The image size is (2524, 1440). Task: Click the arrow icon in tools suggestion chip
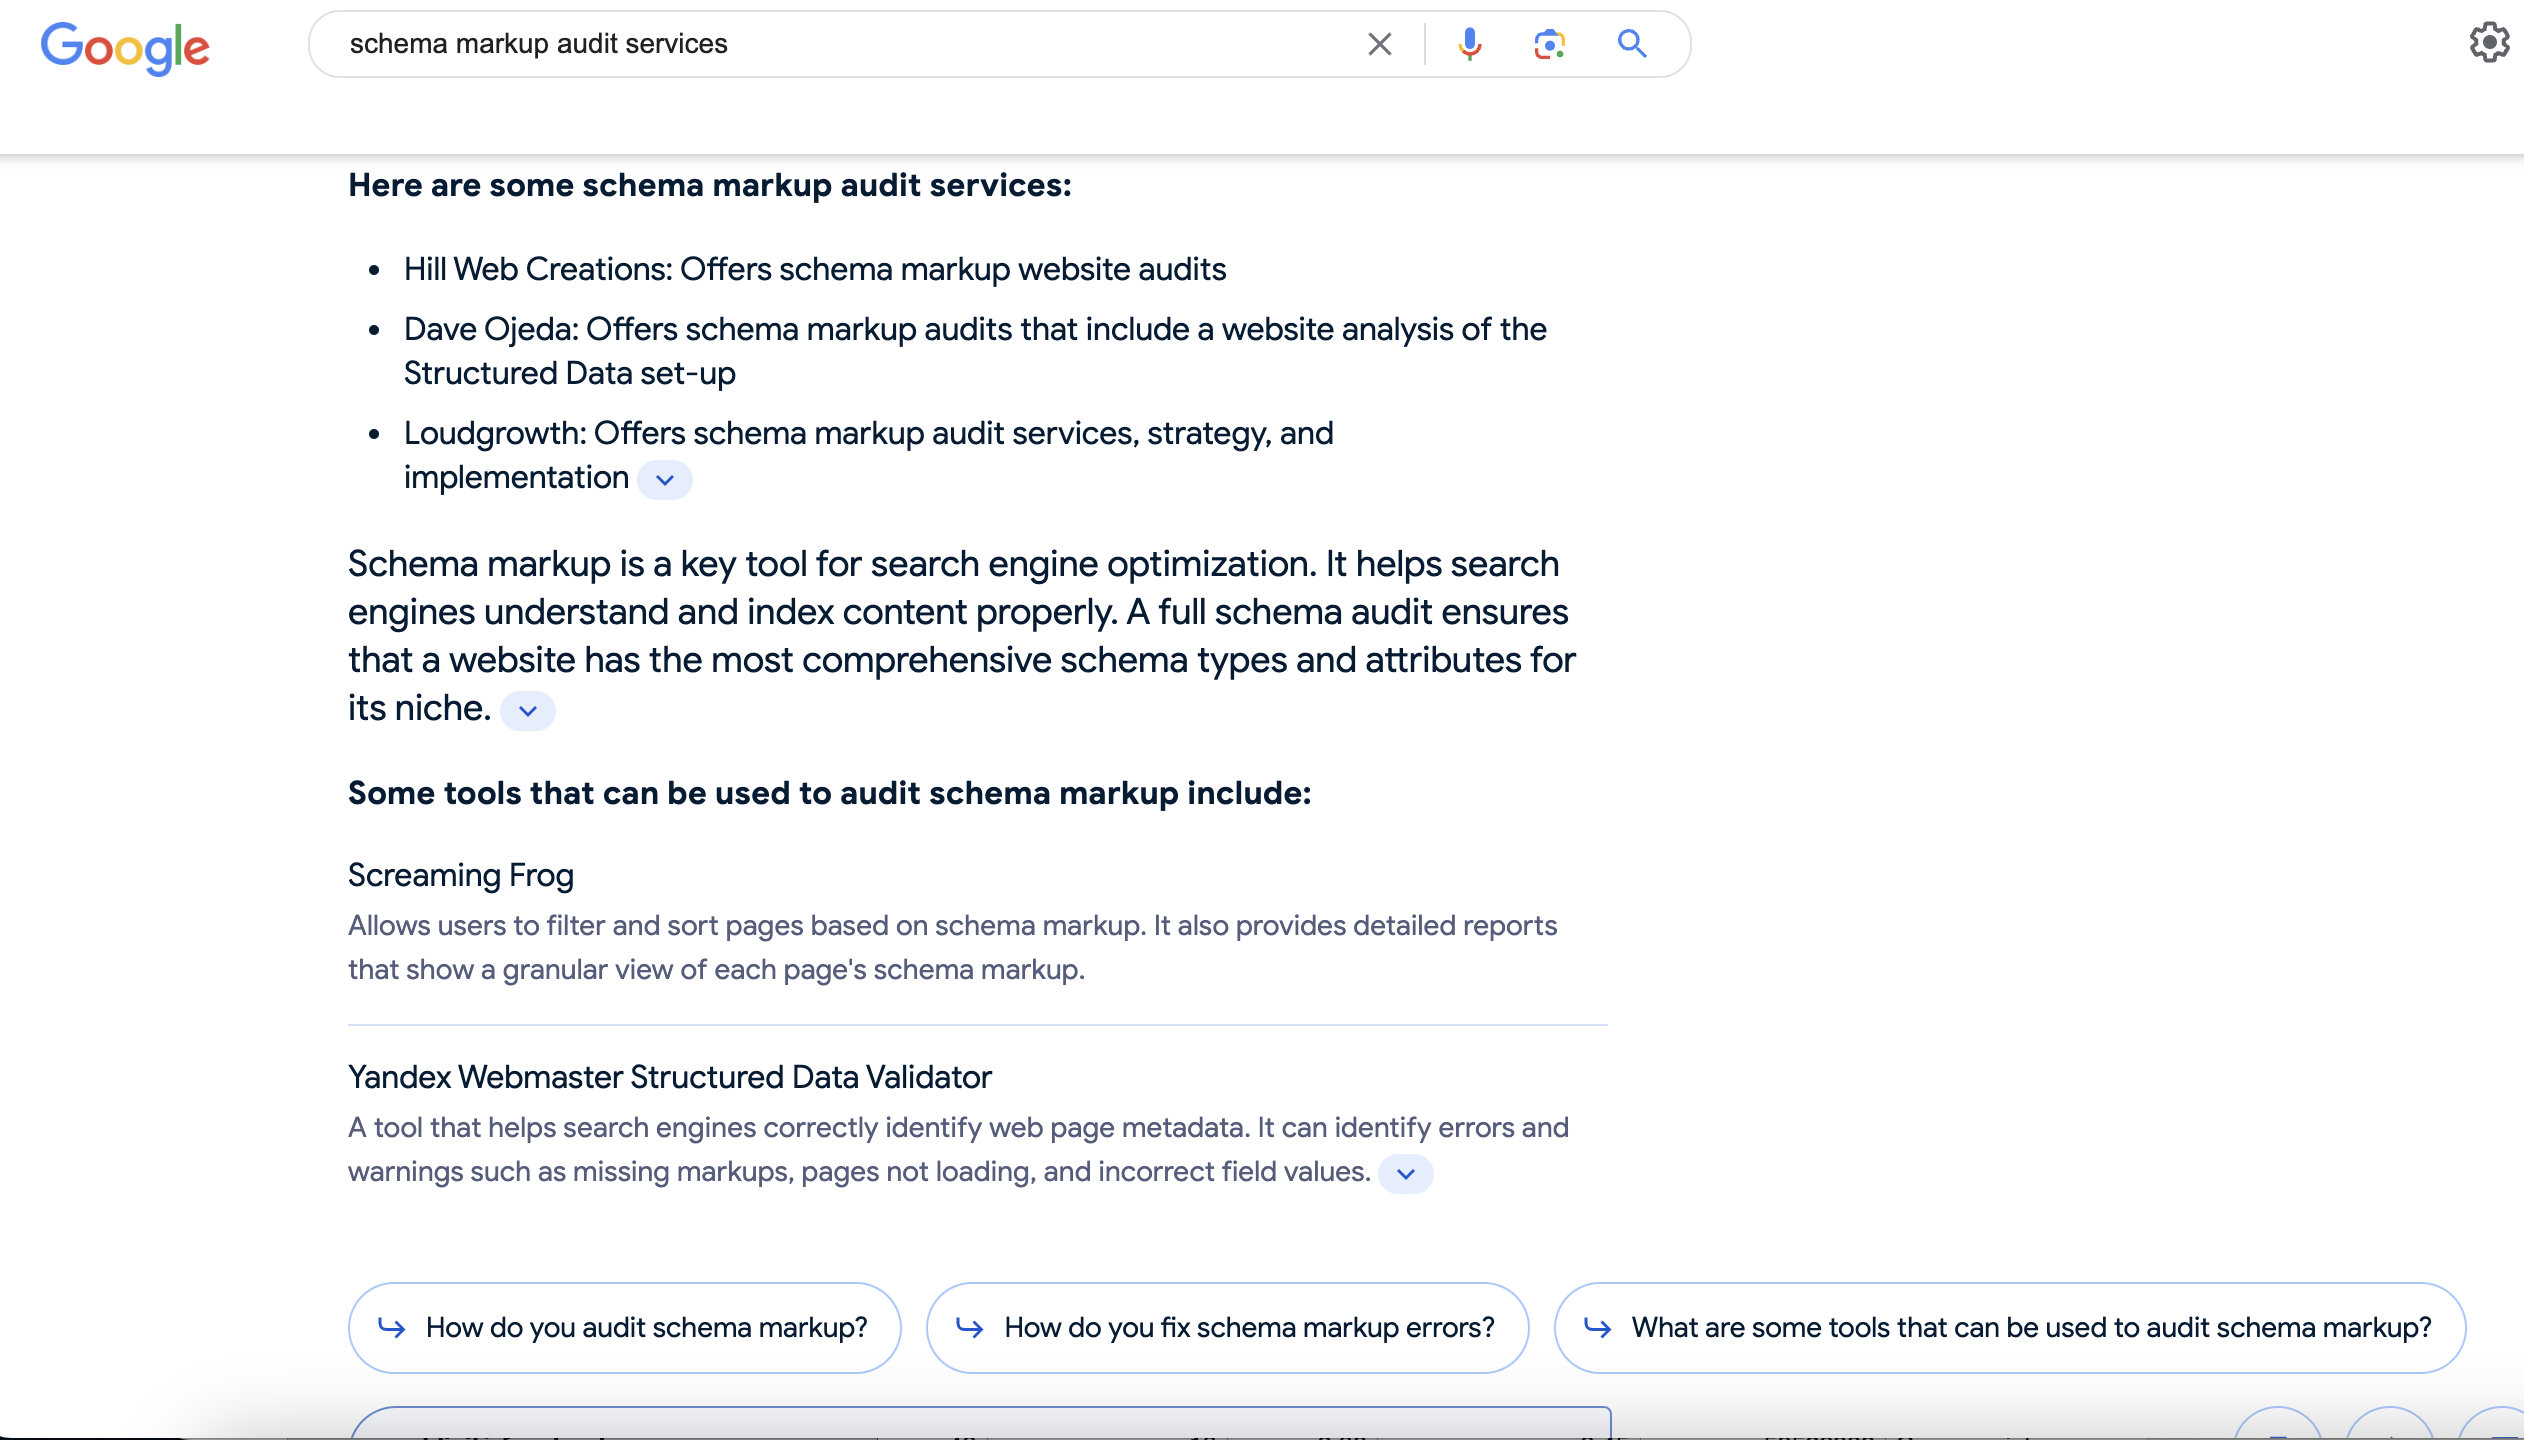click(1597, 1328)
